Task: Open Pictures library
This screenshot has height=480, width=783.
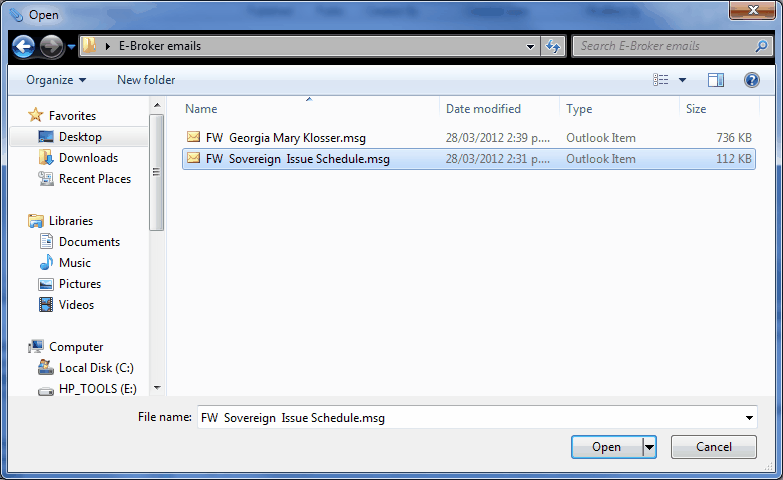Action: click(x=80, y=284)
